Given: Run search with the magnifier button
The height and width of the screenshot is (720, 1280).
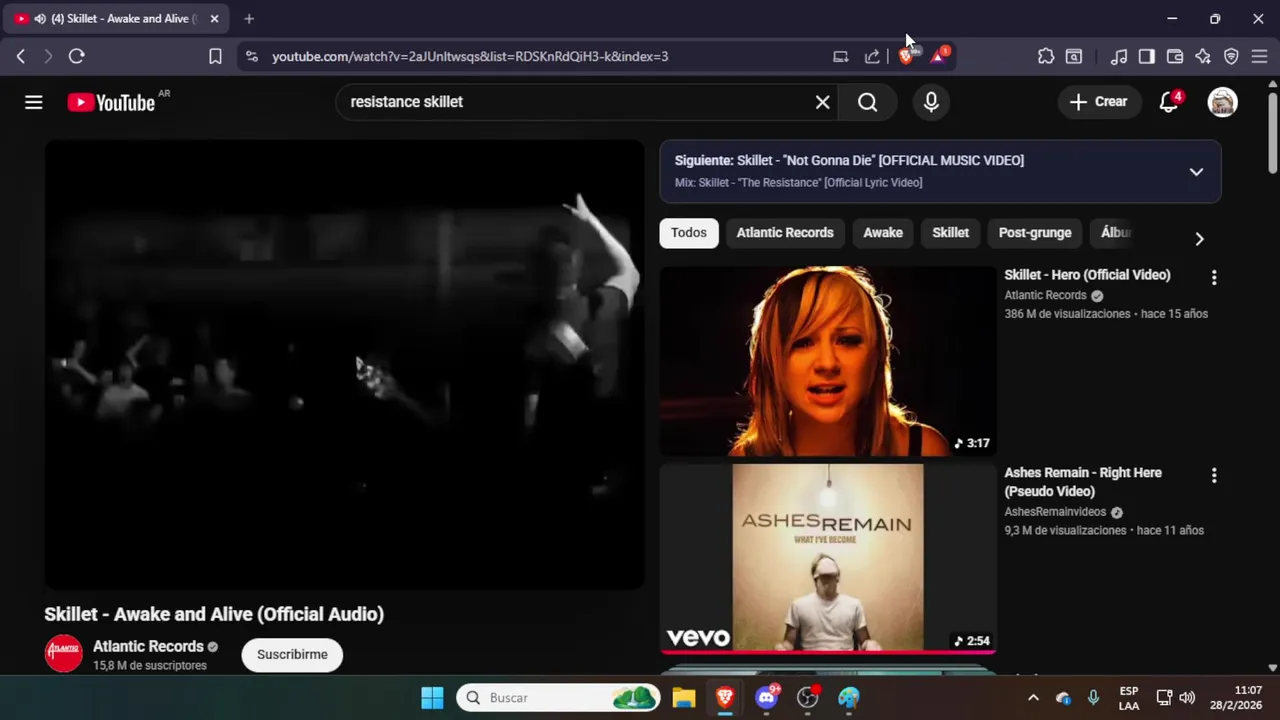Looking at the screenshot, I should [x=867, y=102].
